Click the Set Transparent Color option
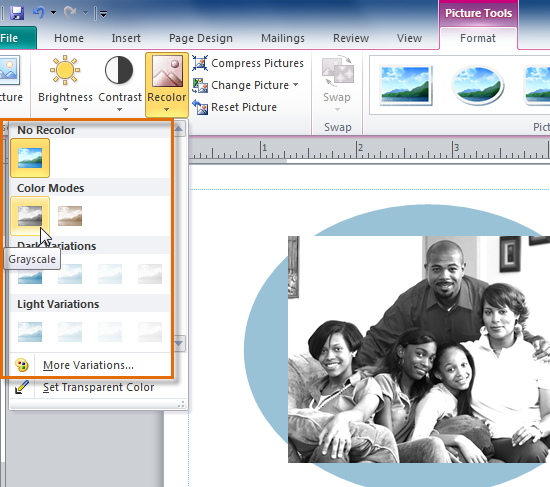The height and width of the screenshot is (487, 550). tap(99, 387)
